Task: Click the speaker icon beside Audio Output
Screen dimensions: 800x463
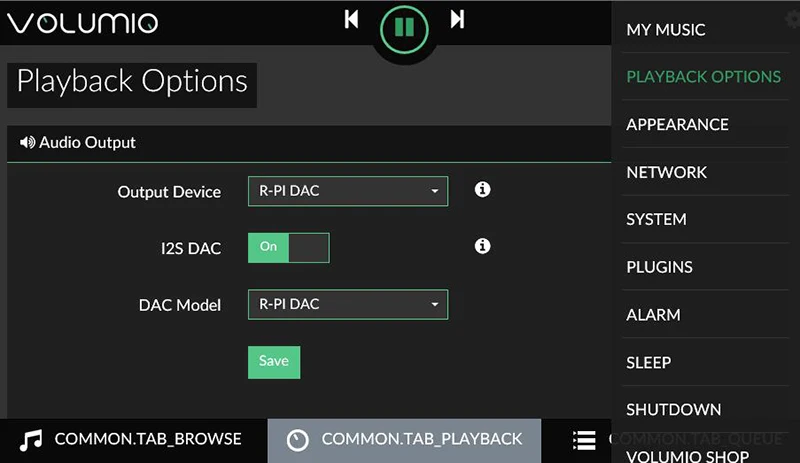Action: [x=27, y=142]
